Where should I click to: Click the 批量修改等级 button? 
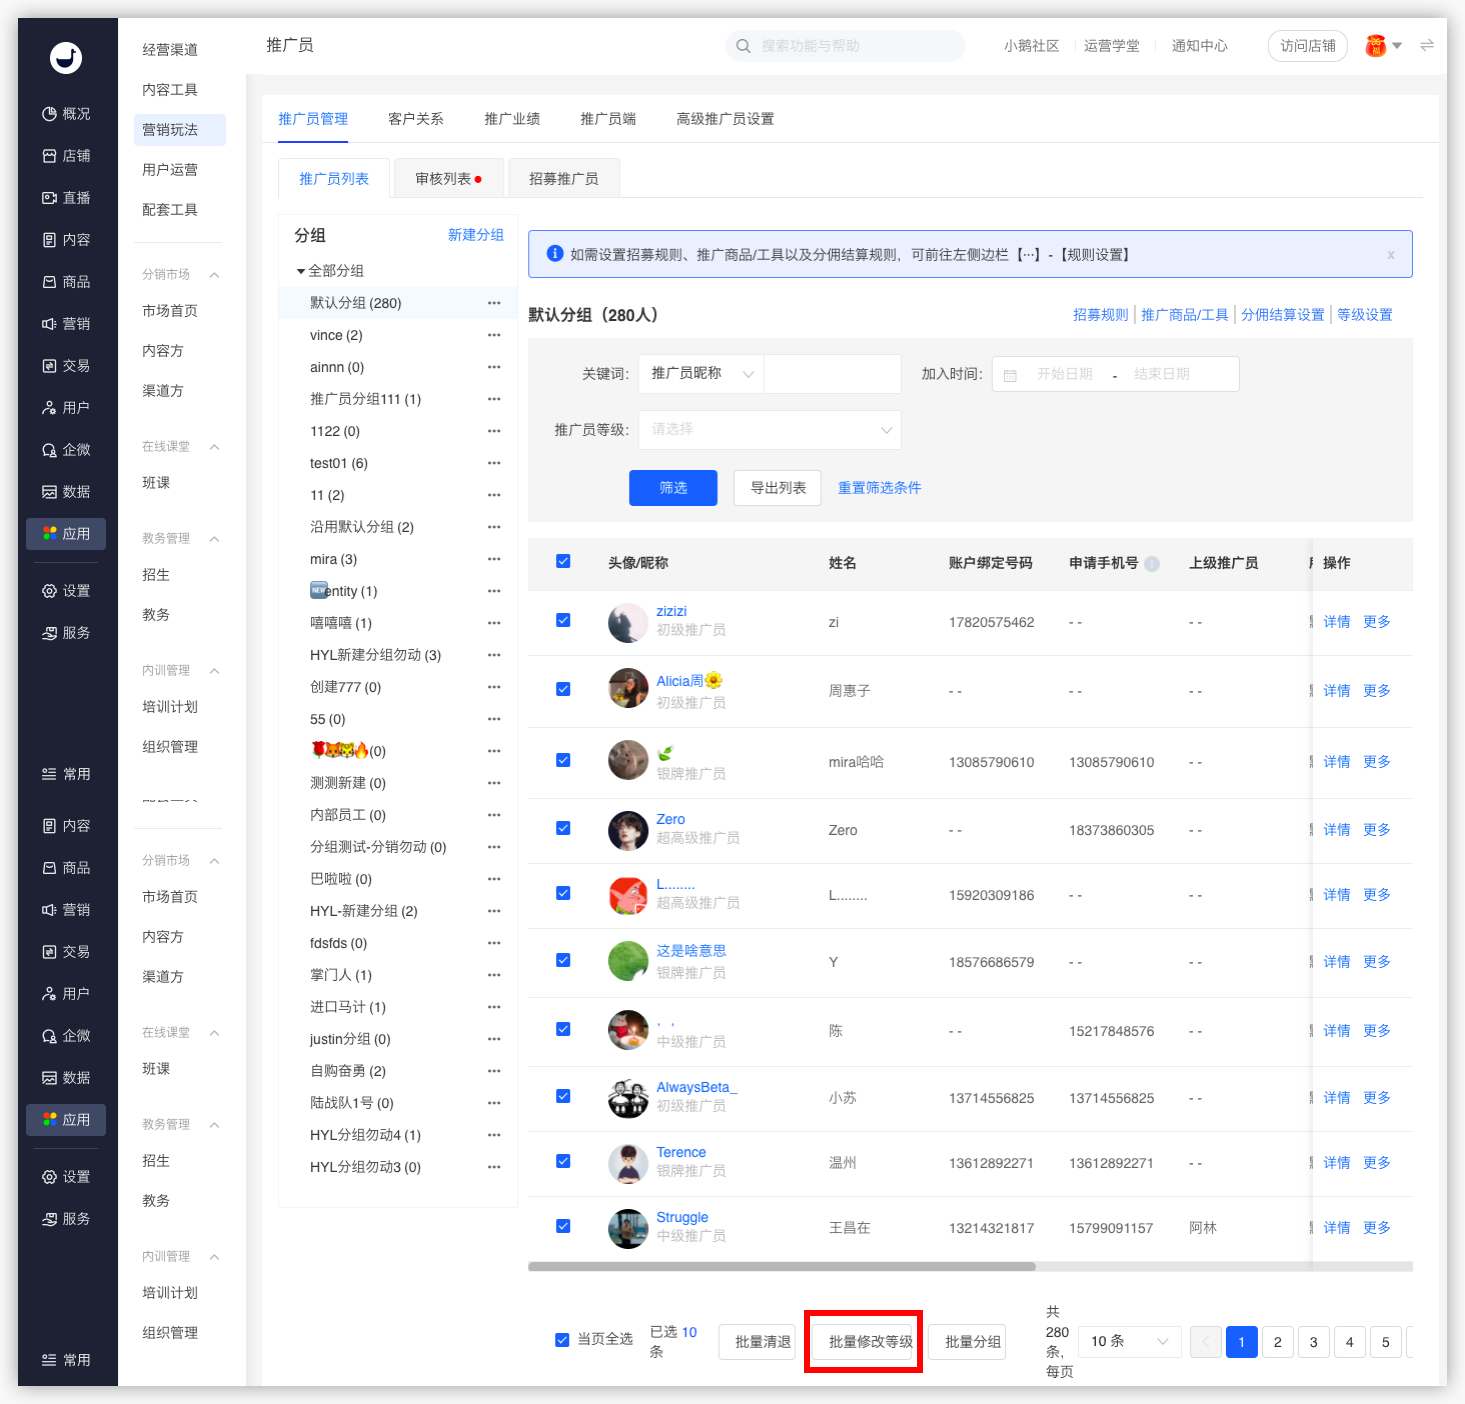[x=871, y=1342]
